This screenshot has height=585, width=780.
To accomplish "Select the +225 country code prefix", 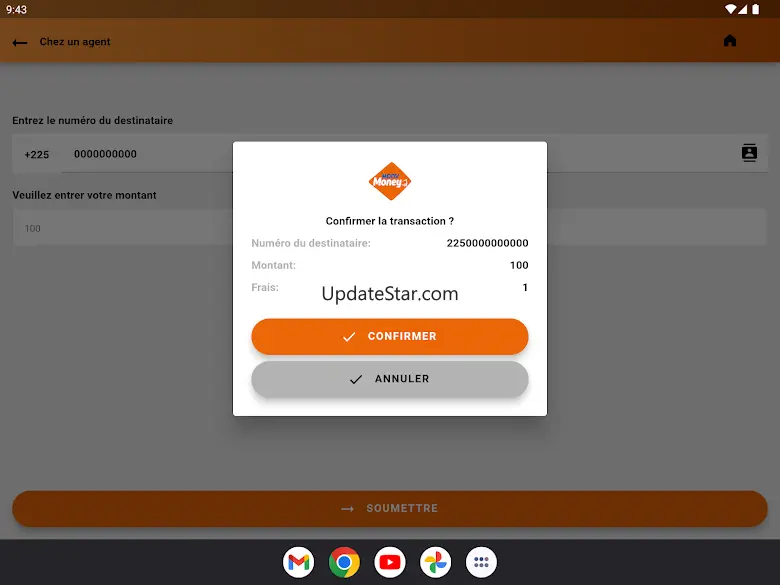I will point(37,155).
